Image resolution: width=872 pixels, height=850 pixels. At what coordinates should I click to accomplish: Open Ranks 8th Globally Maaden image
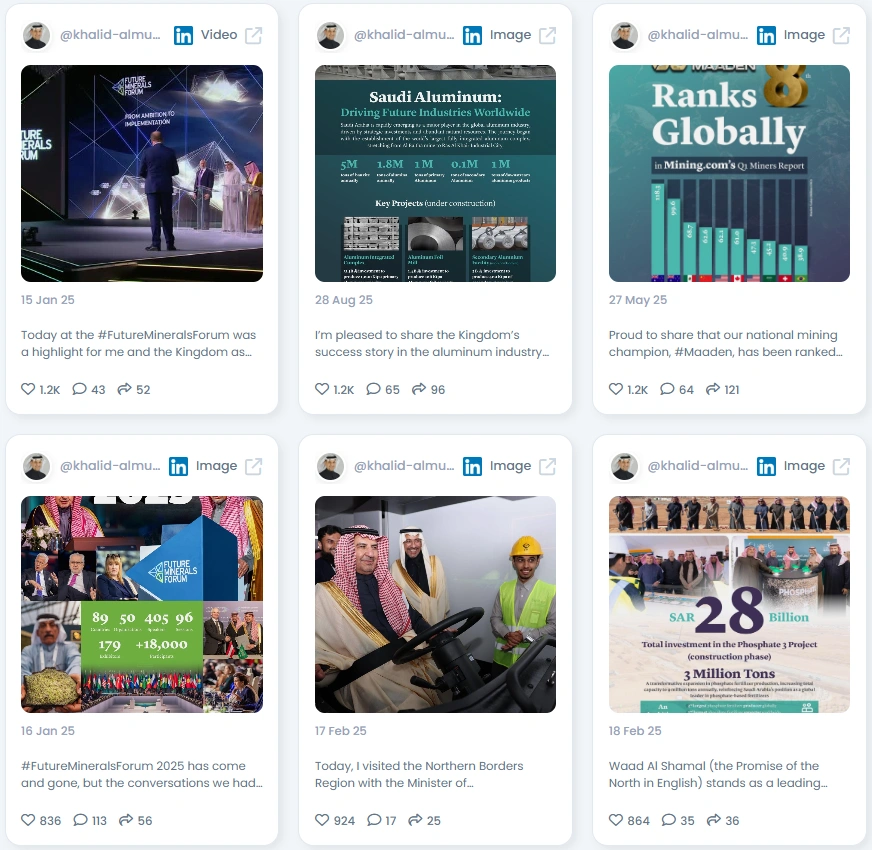click(729, 174)
